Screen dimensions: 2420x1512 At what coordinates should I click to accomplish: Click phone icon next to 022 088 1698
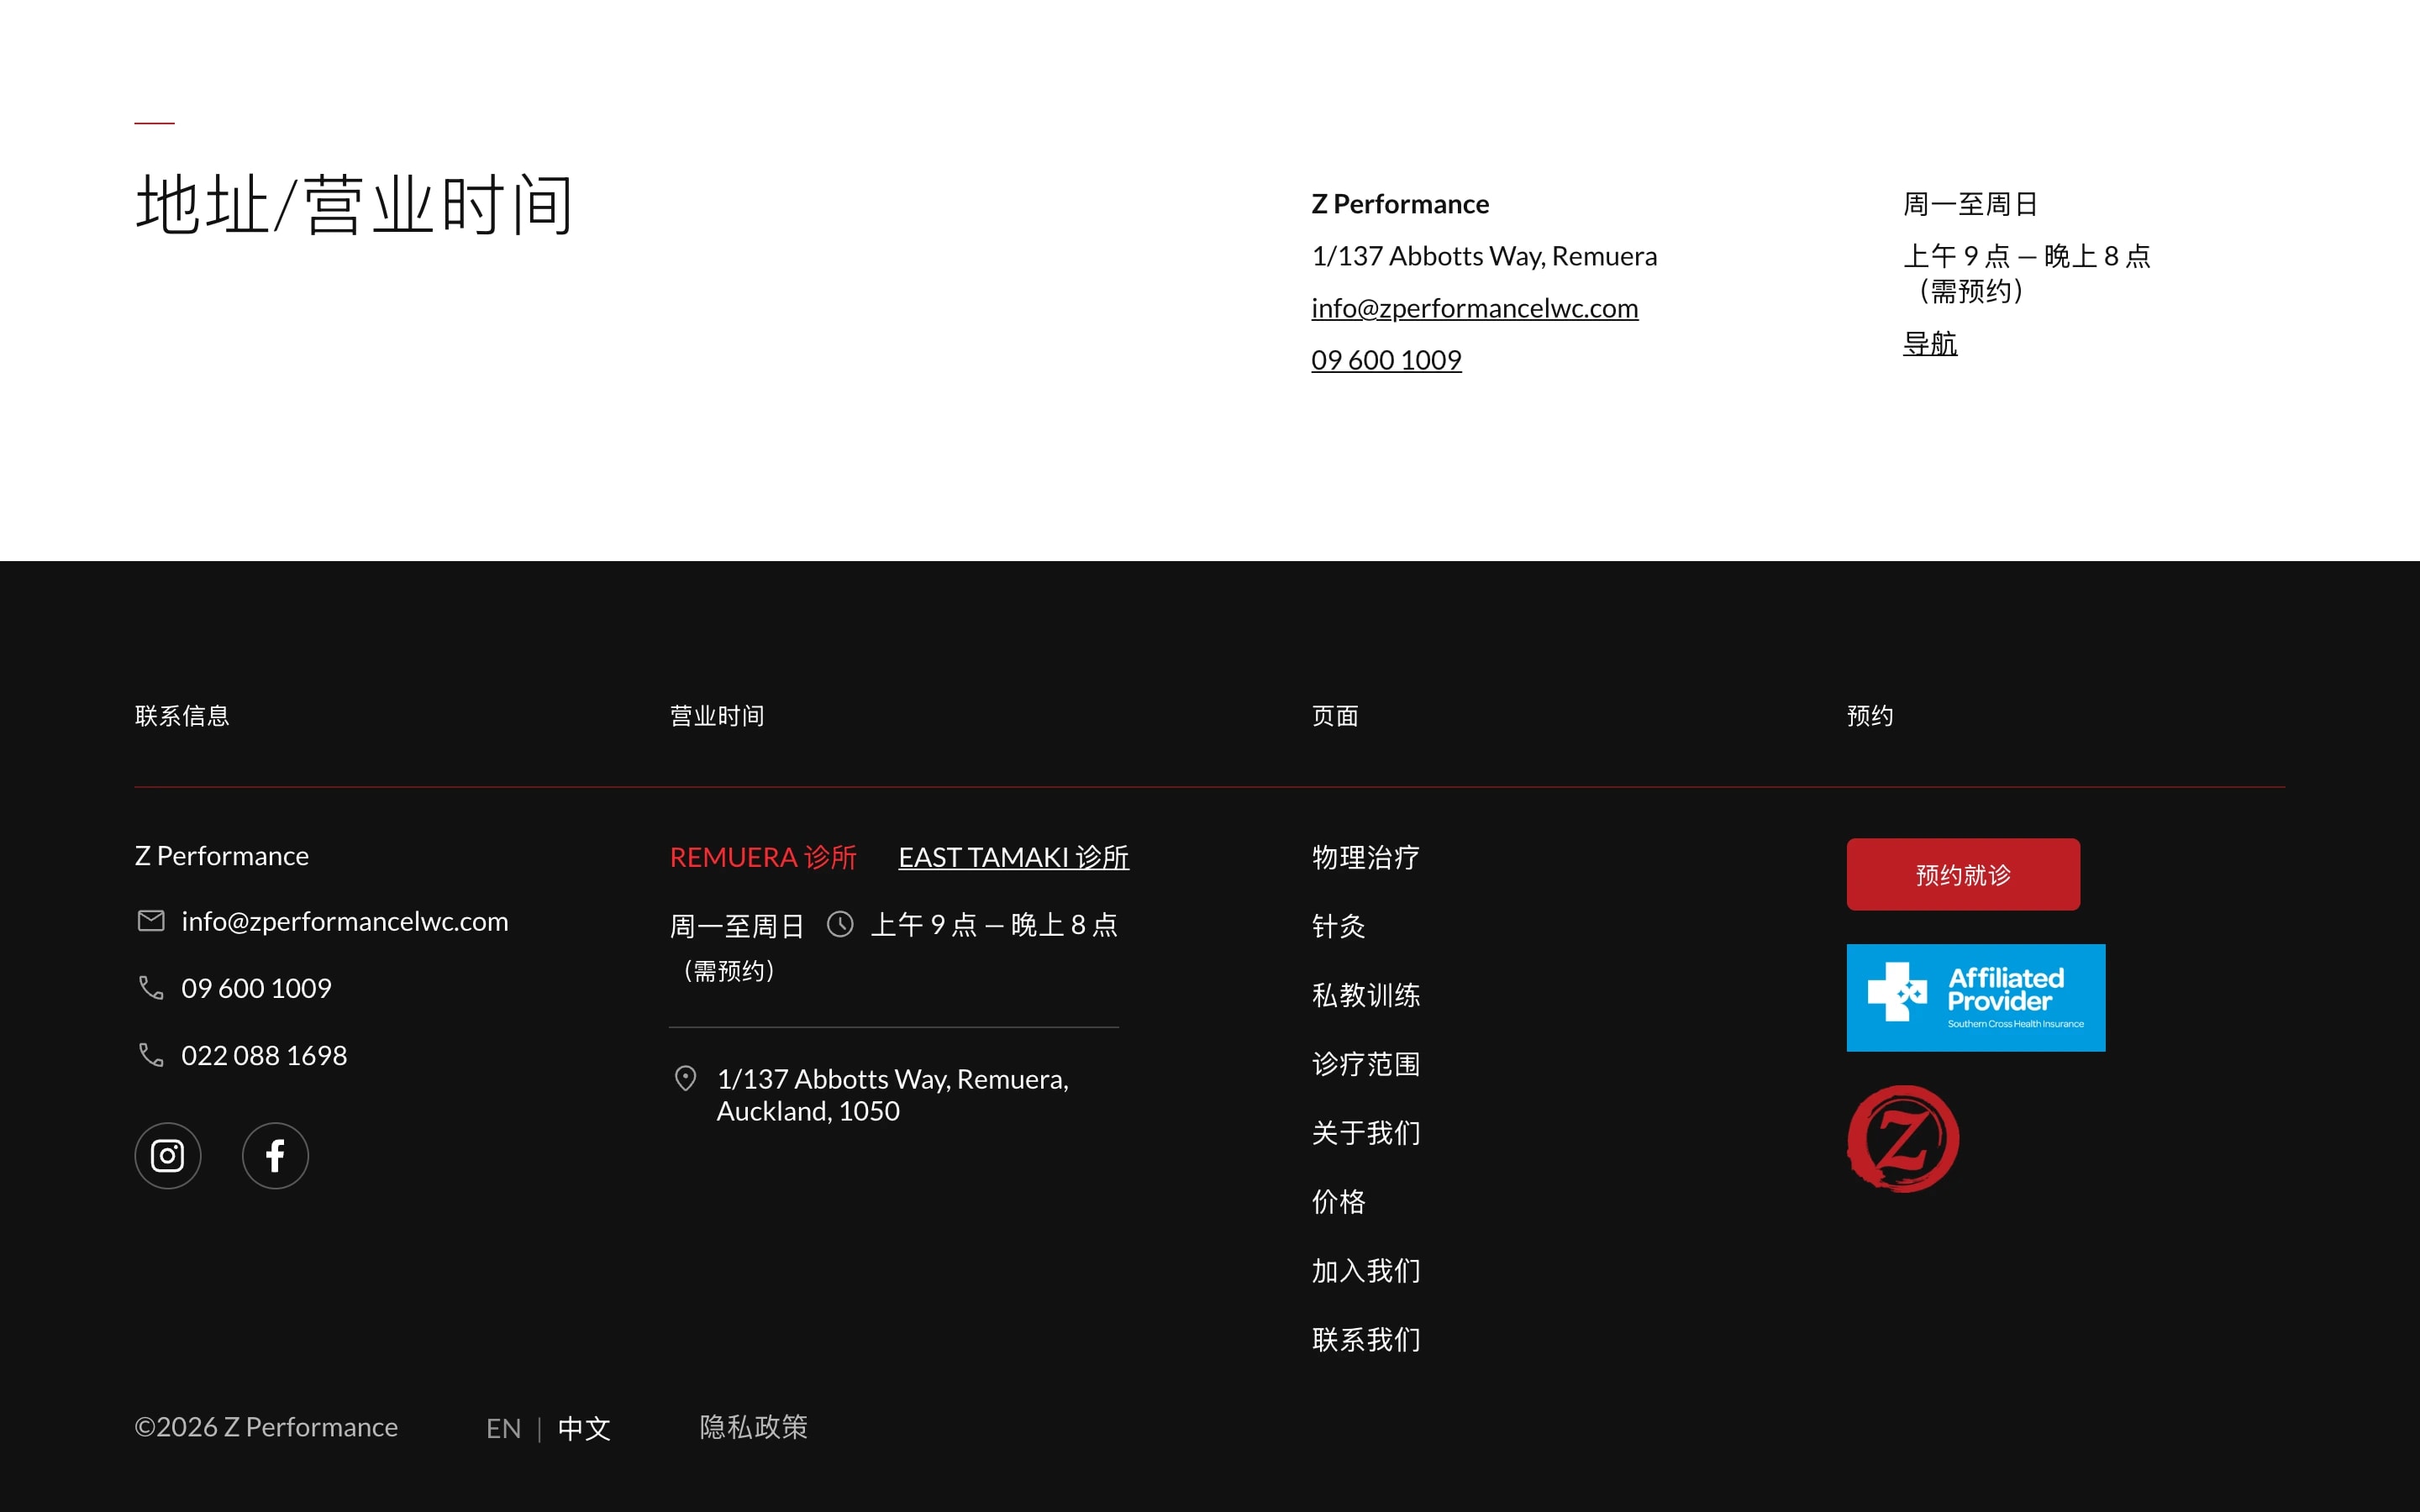coord(151,1054)
